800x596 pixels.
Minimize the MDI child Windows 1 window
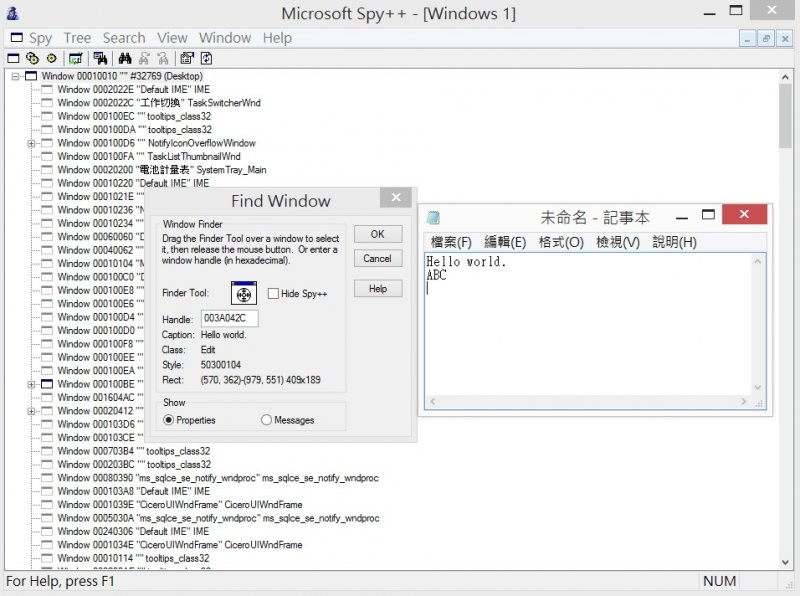(x=747, y=38)
